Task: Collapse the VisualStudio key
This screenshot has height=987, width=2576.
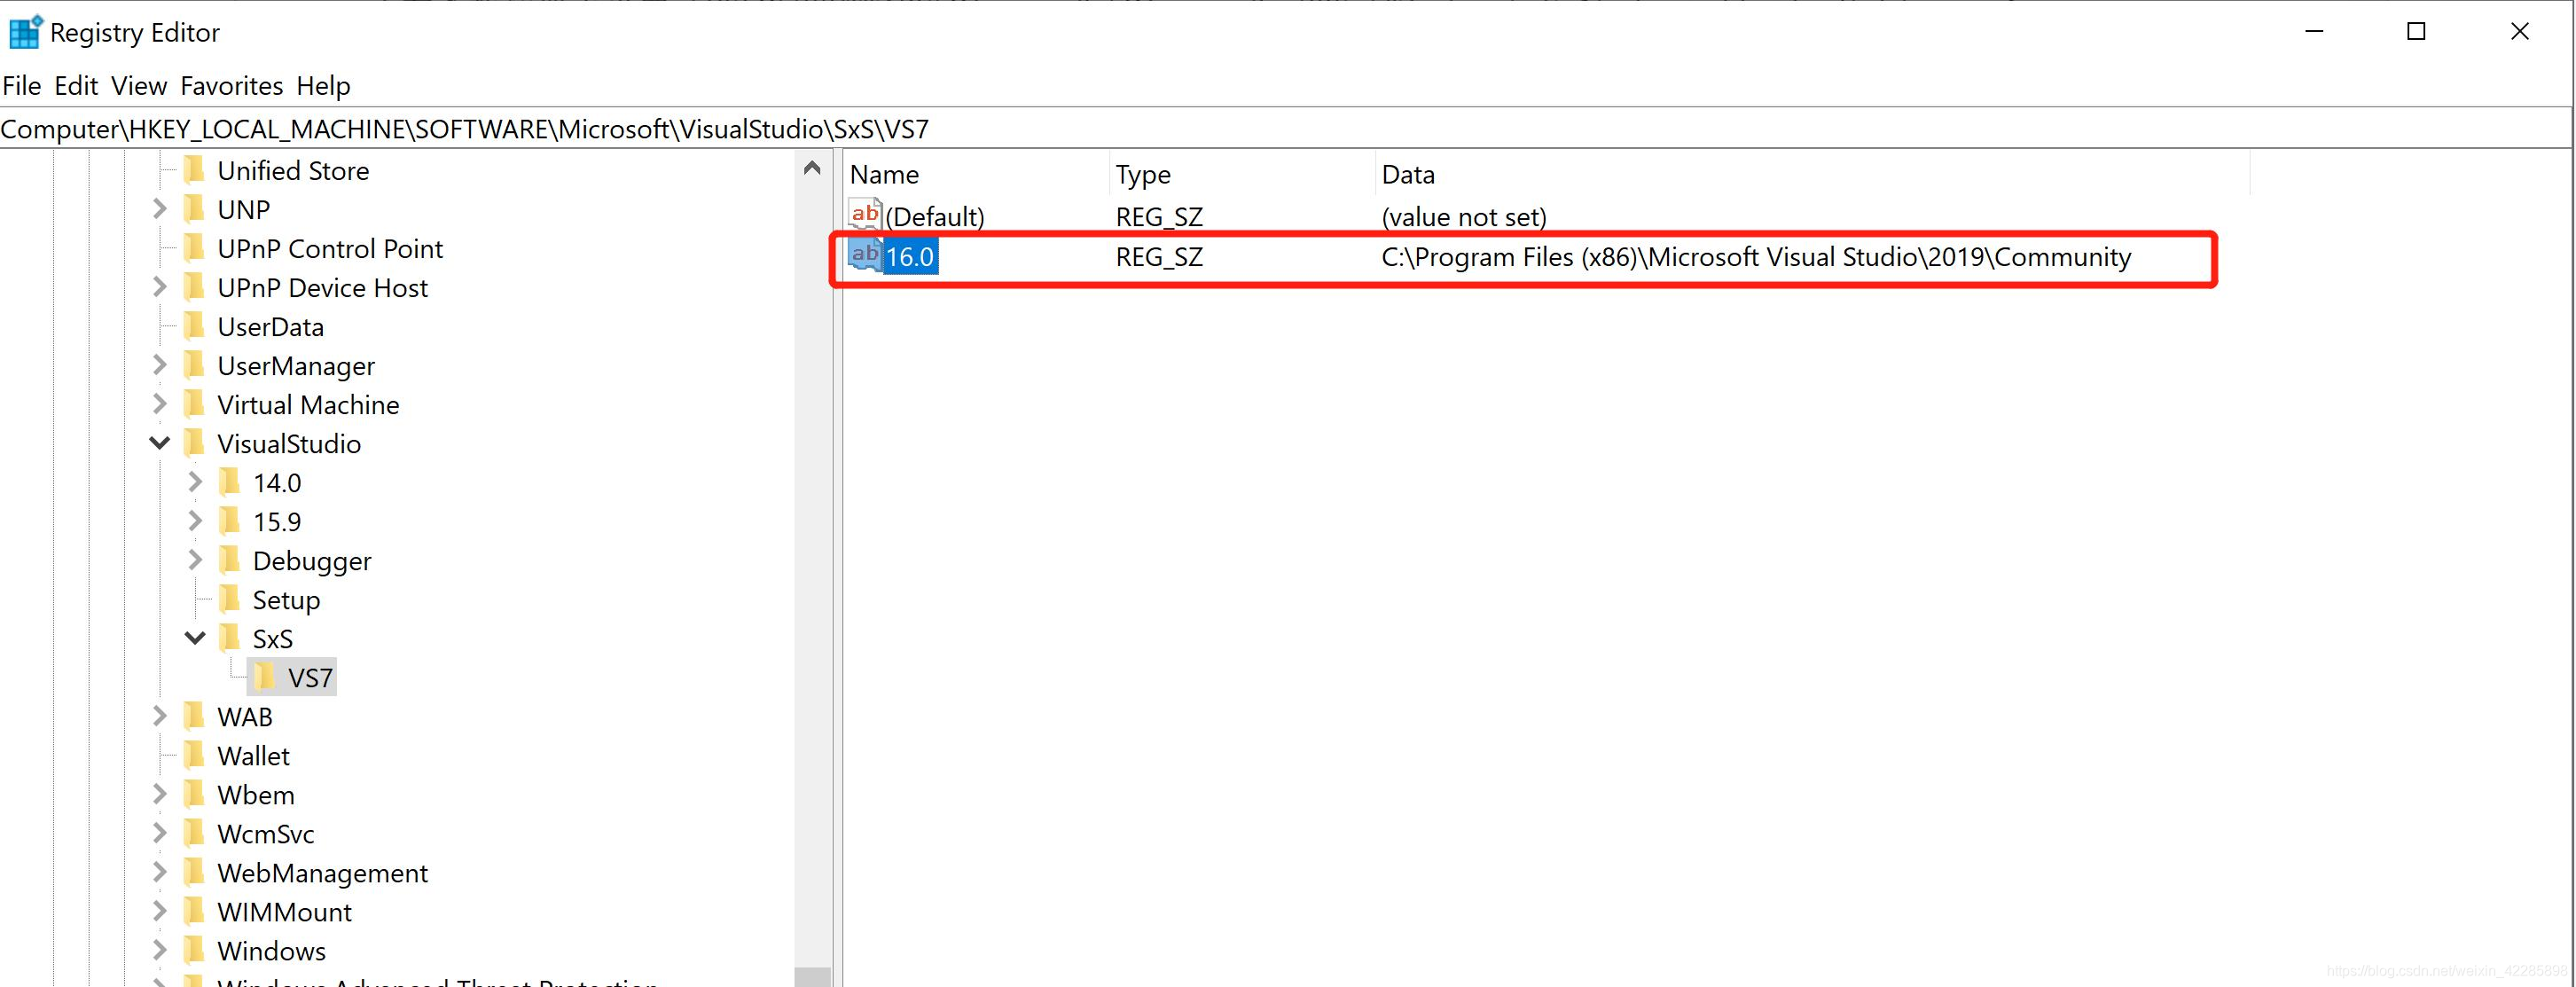Action: tap(159, 443)
